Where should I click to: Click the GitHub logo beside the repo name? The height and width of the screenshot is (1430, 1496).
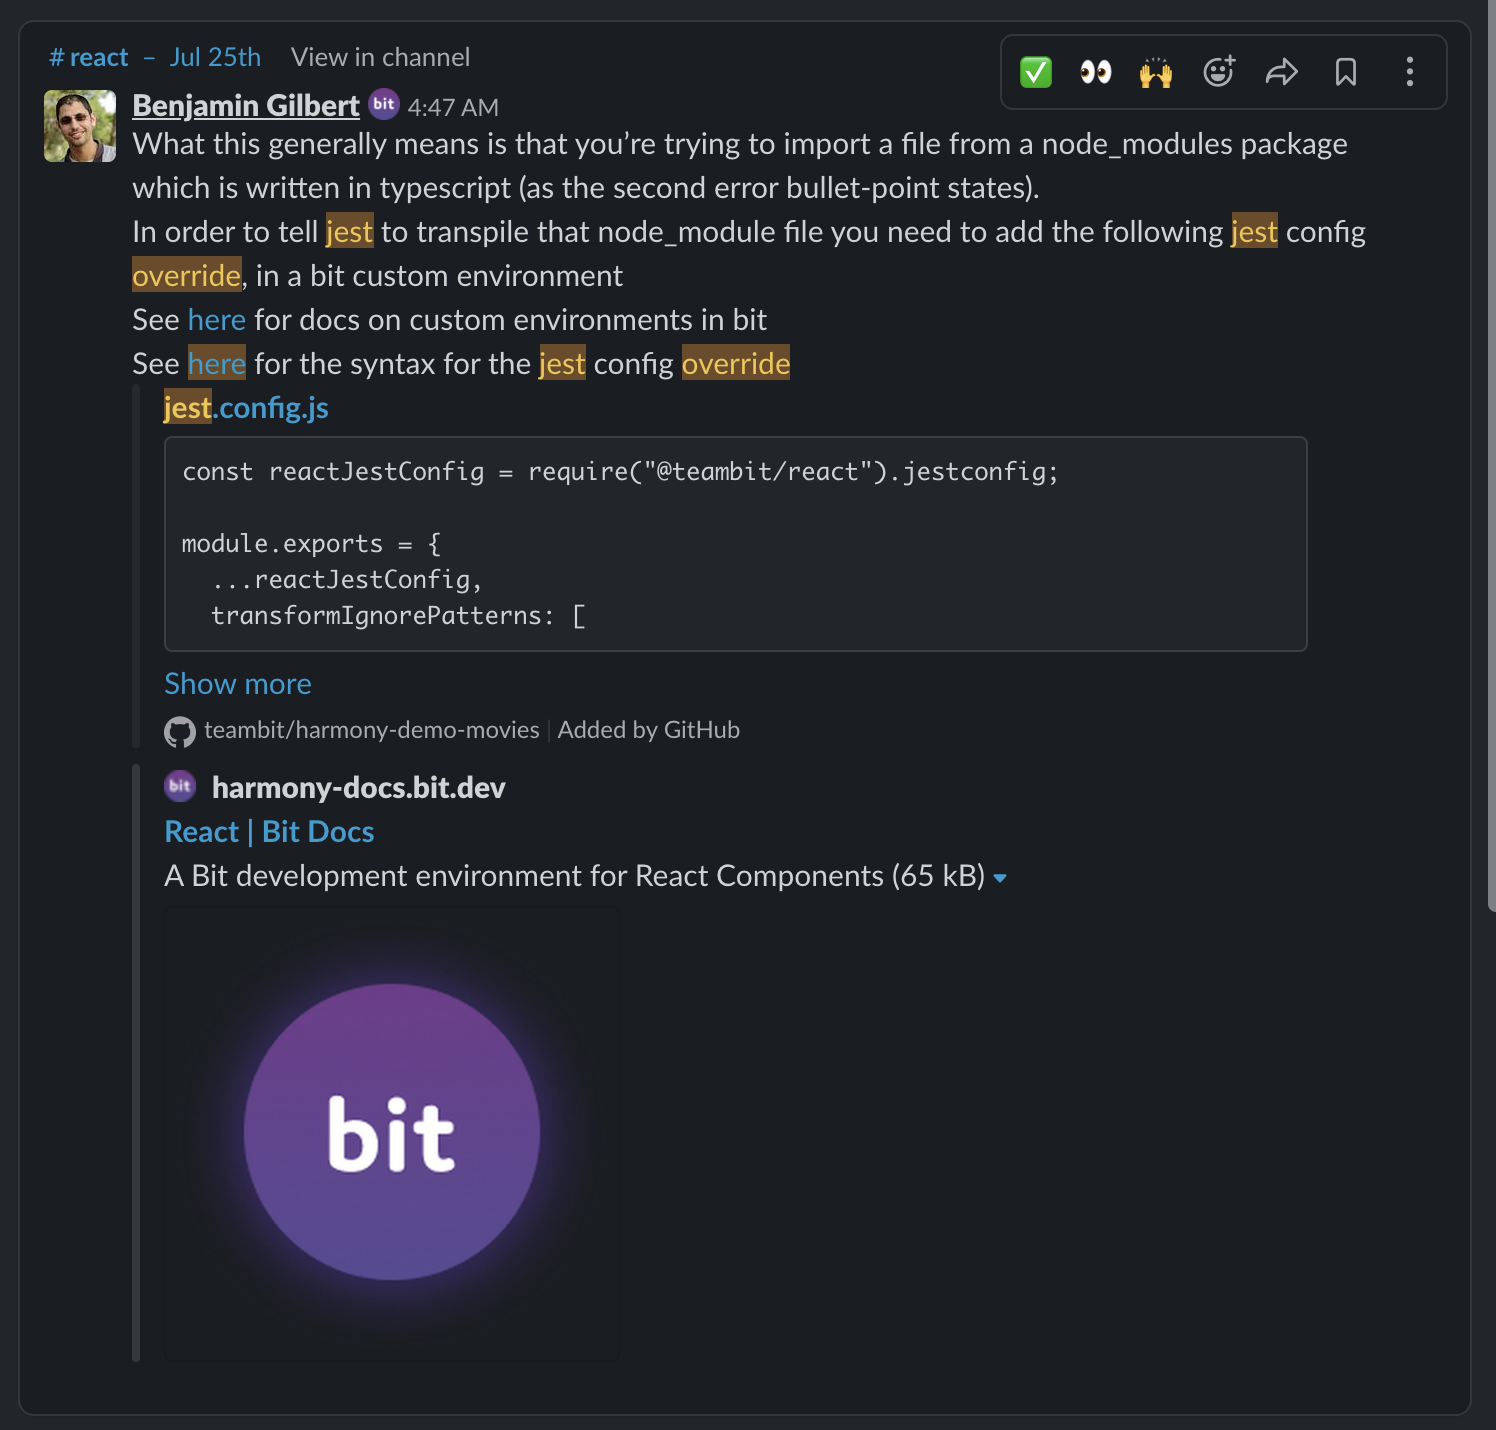[179, 731]
